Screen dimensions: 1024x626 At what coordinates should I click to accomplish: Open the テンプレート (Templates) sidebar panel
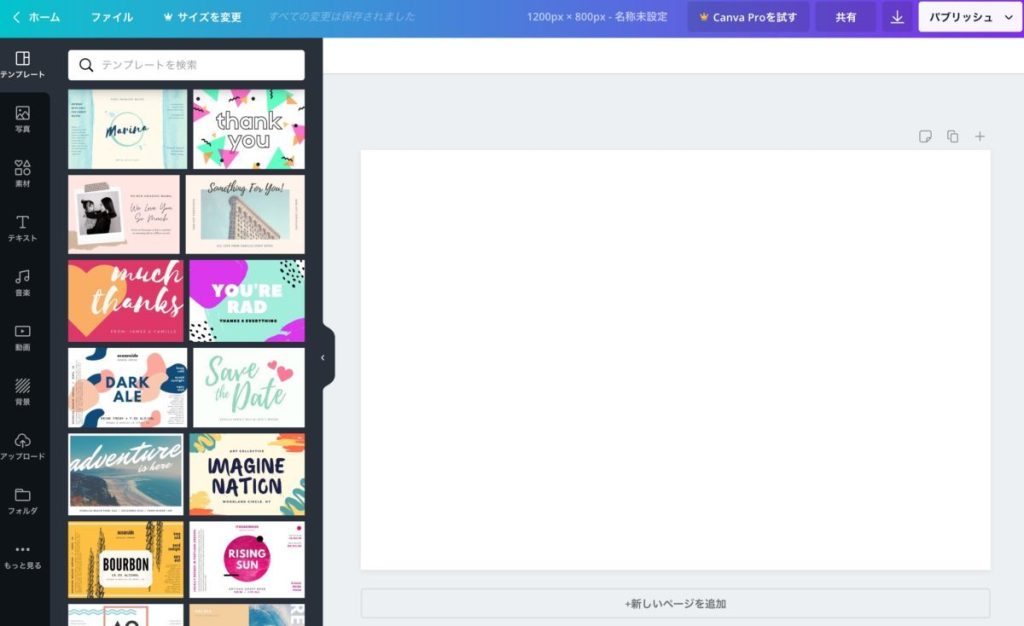pyautogui.click(x=24, y=65)
